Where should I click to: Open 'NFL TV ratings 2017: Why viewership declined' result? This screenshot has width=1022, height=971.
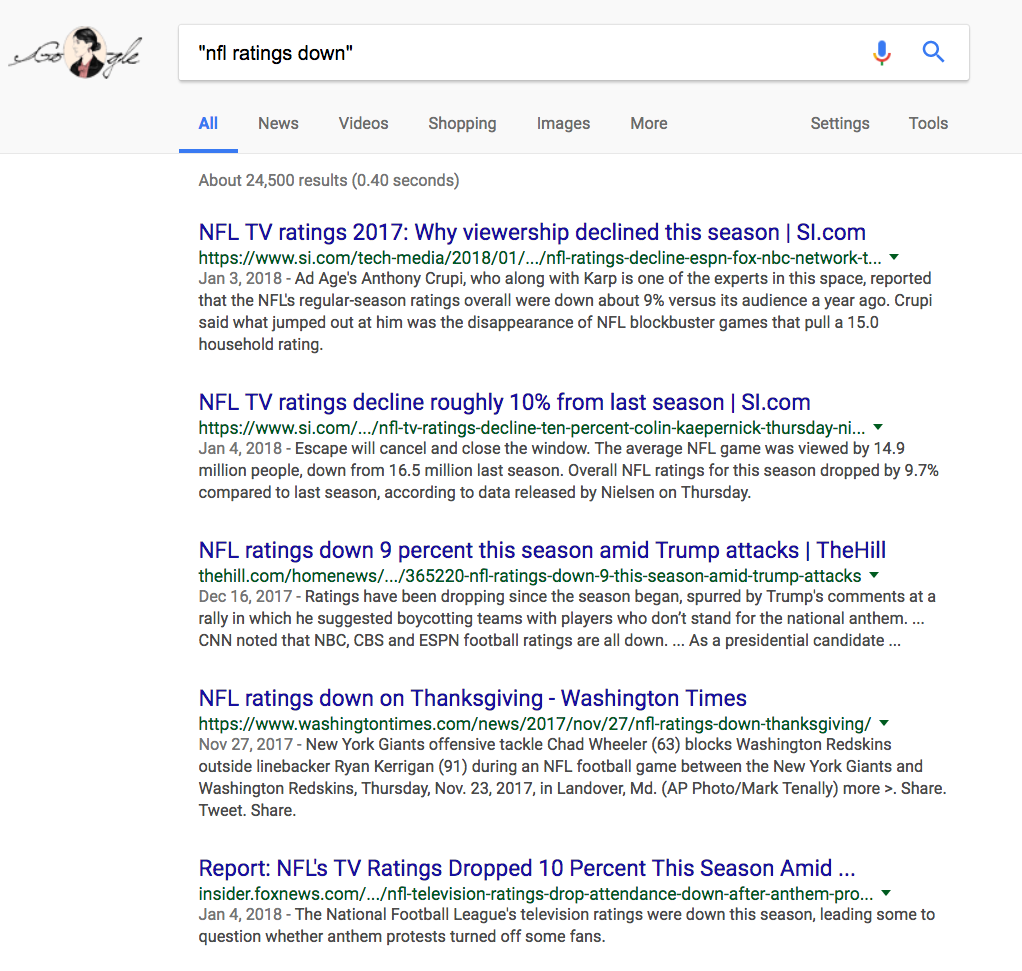532,232
